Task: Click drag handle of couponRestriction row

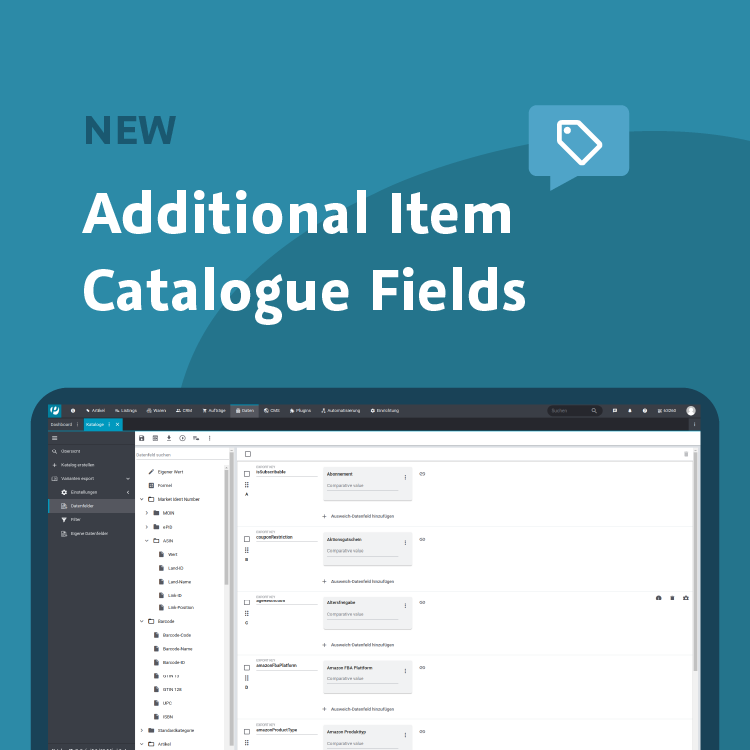Action: (247, 550)
